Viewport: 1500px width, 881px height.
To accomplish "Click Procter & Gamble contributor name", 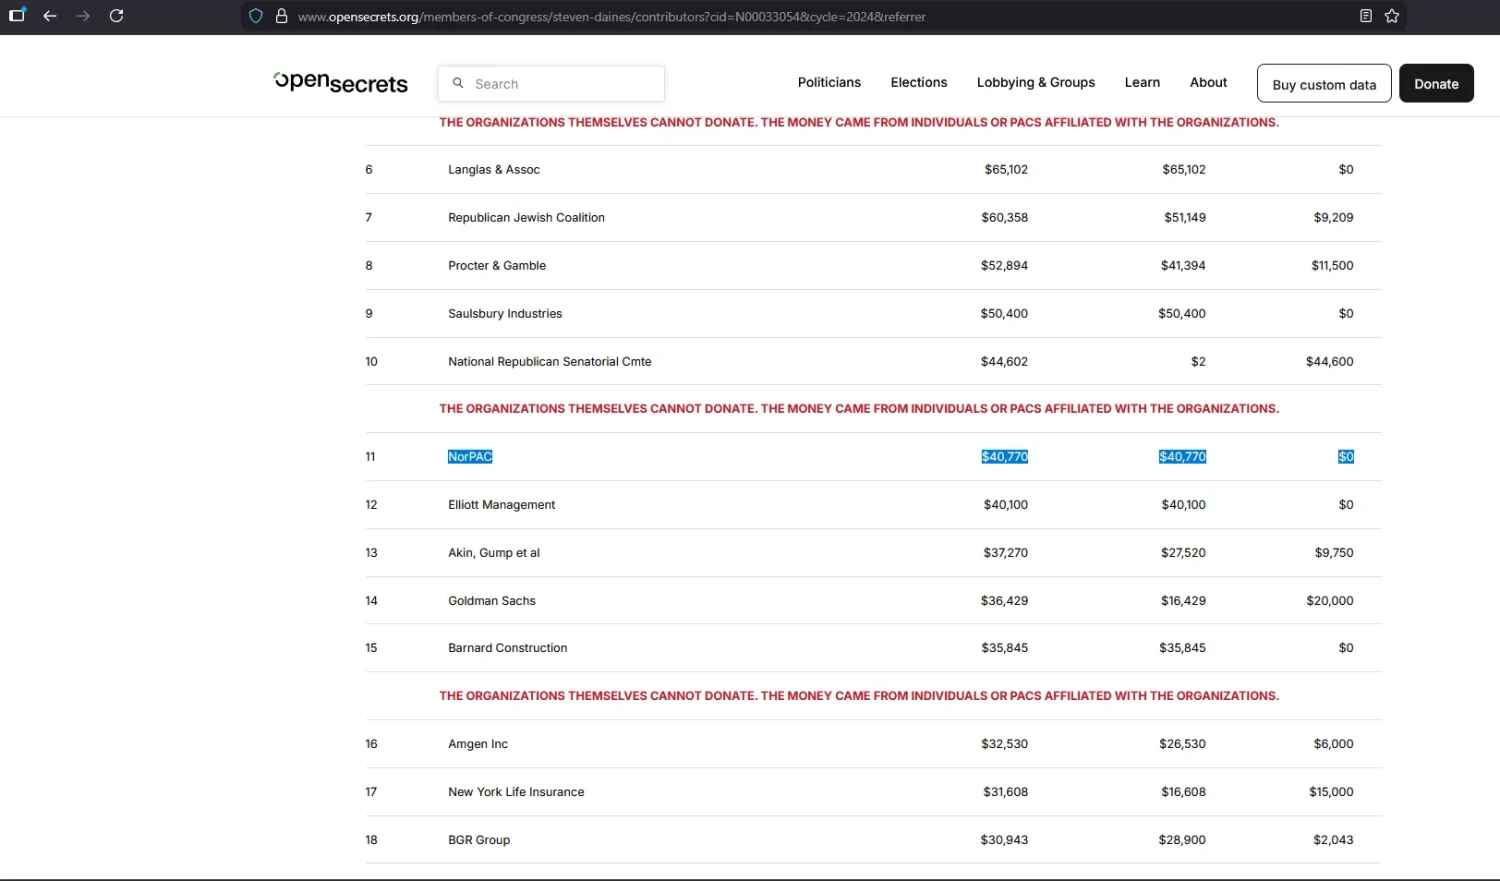I will 497,266.
